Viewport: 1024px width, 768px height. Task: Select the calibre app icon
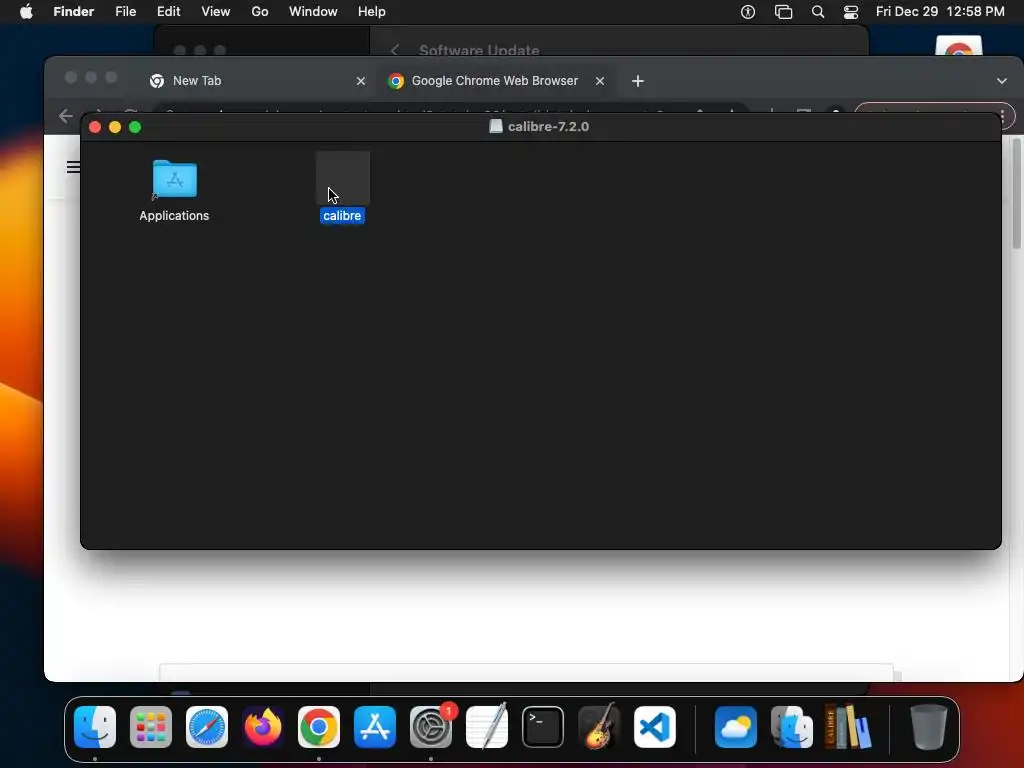(x=343, y=178)
